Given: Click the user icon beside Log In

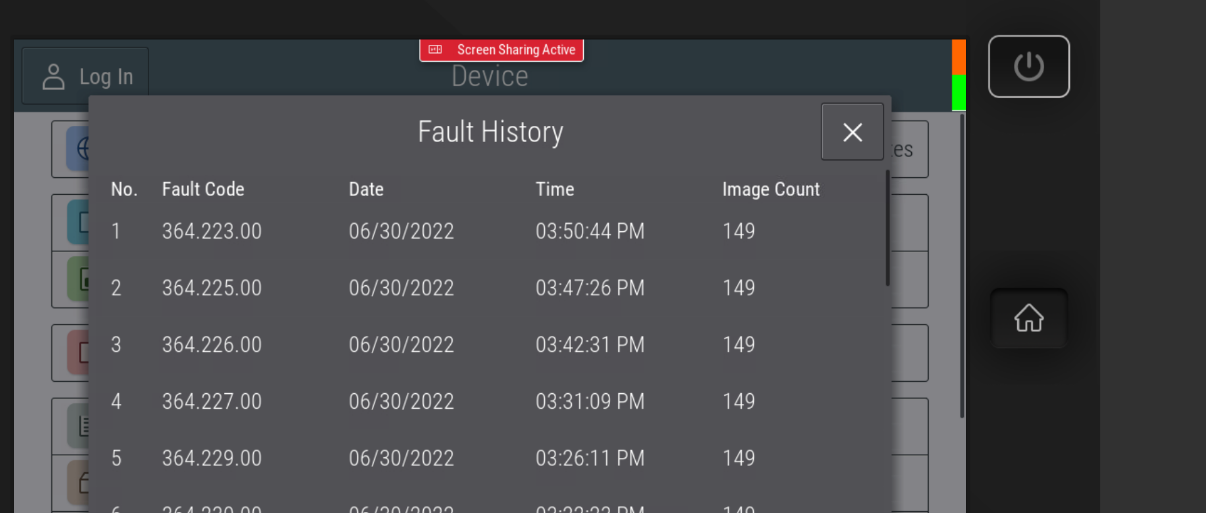Looking at the screenshot, I should [54, 77].
